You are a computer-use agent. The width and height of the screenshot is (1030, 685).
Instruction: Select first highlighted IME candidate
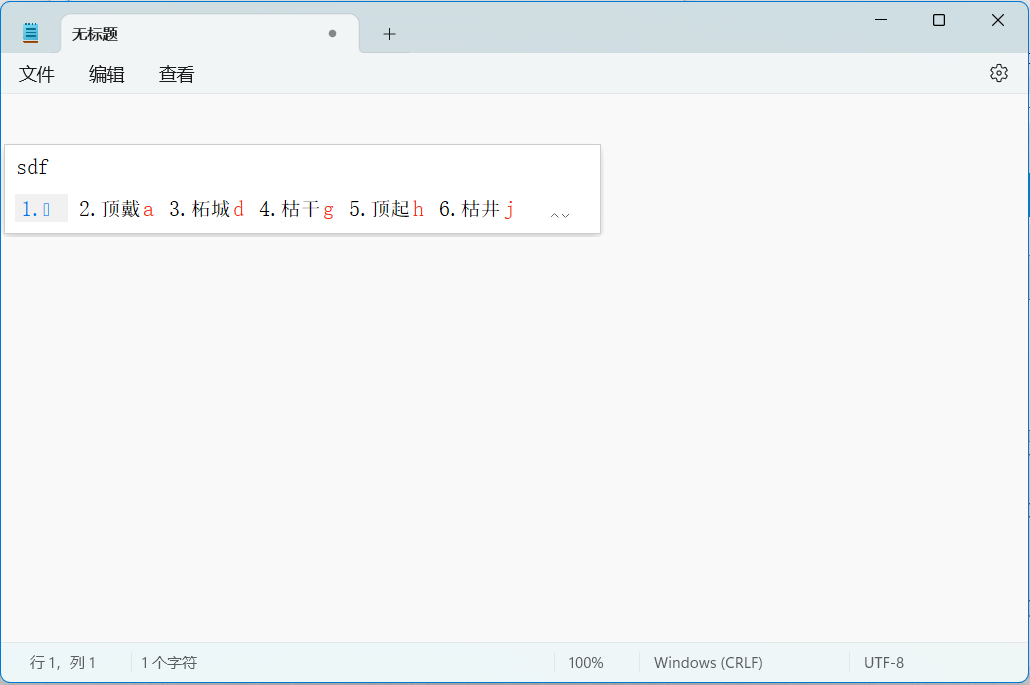41,209
